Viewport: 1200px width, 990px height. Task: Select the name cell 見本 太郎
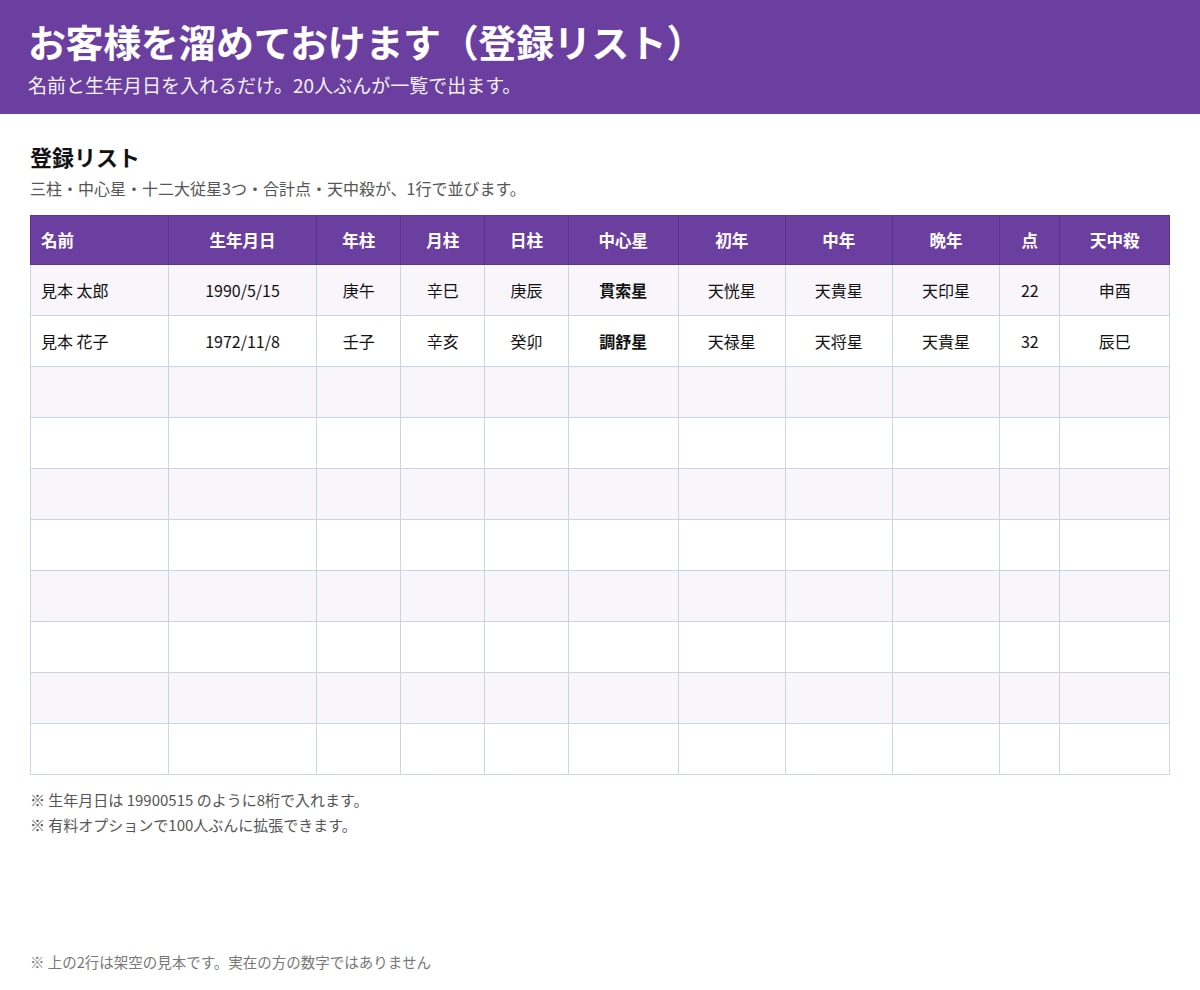99,291
